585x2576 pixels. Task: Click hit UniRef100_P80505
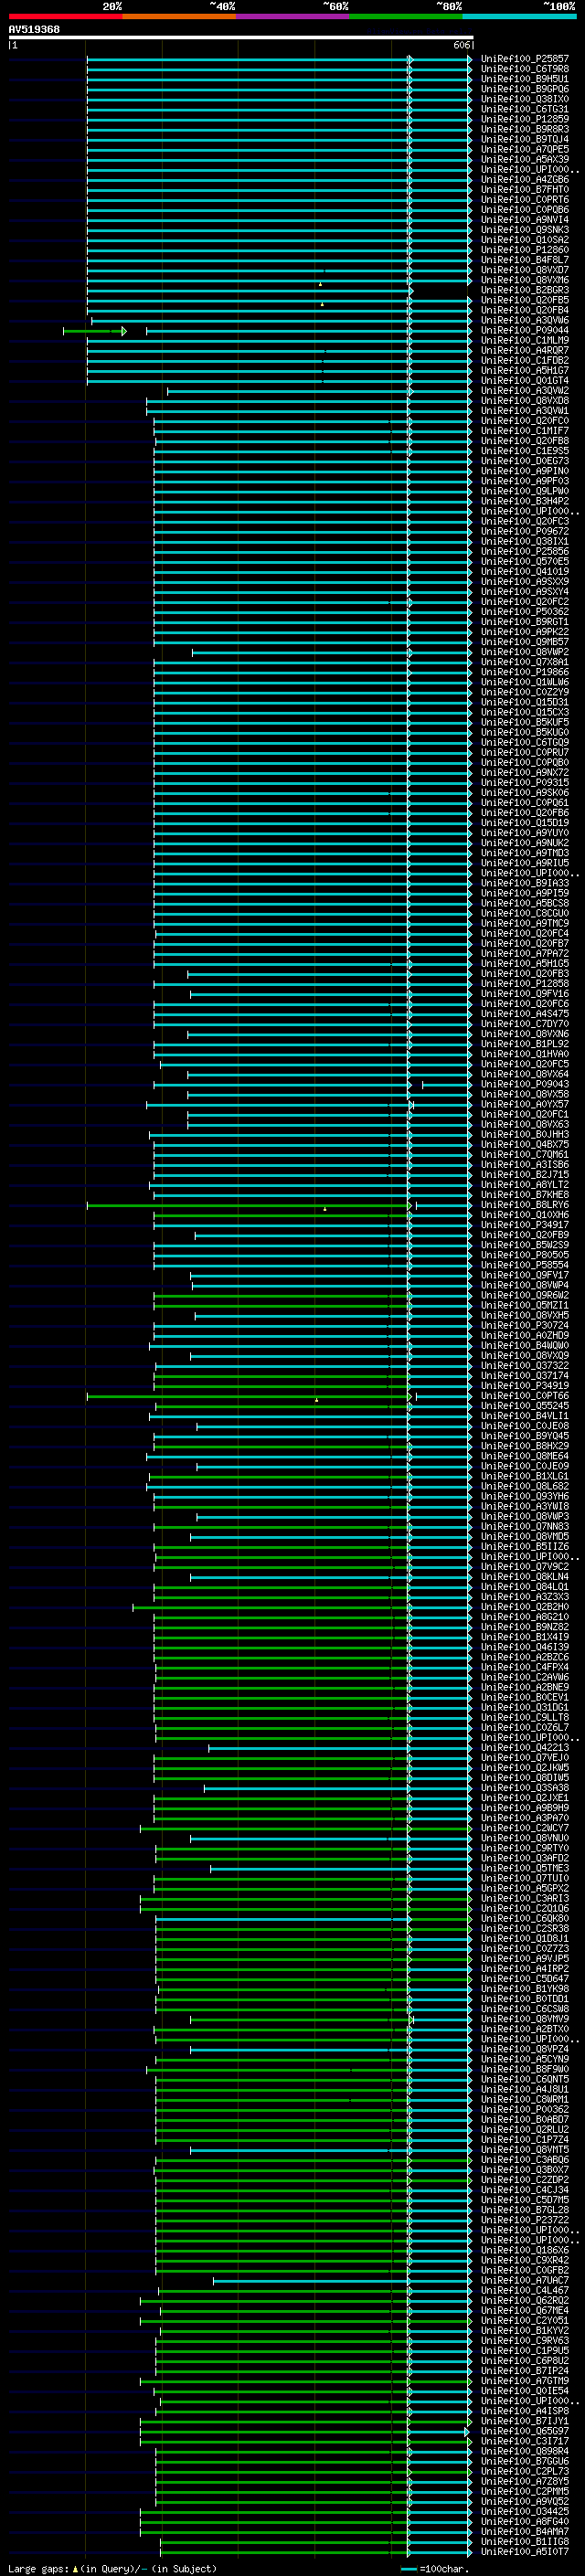point(524,1254)
